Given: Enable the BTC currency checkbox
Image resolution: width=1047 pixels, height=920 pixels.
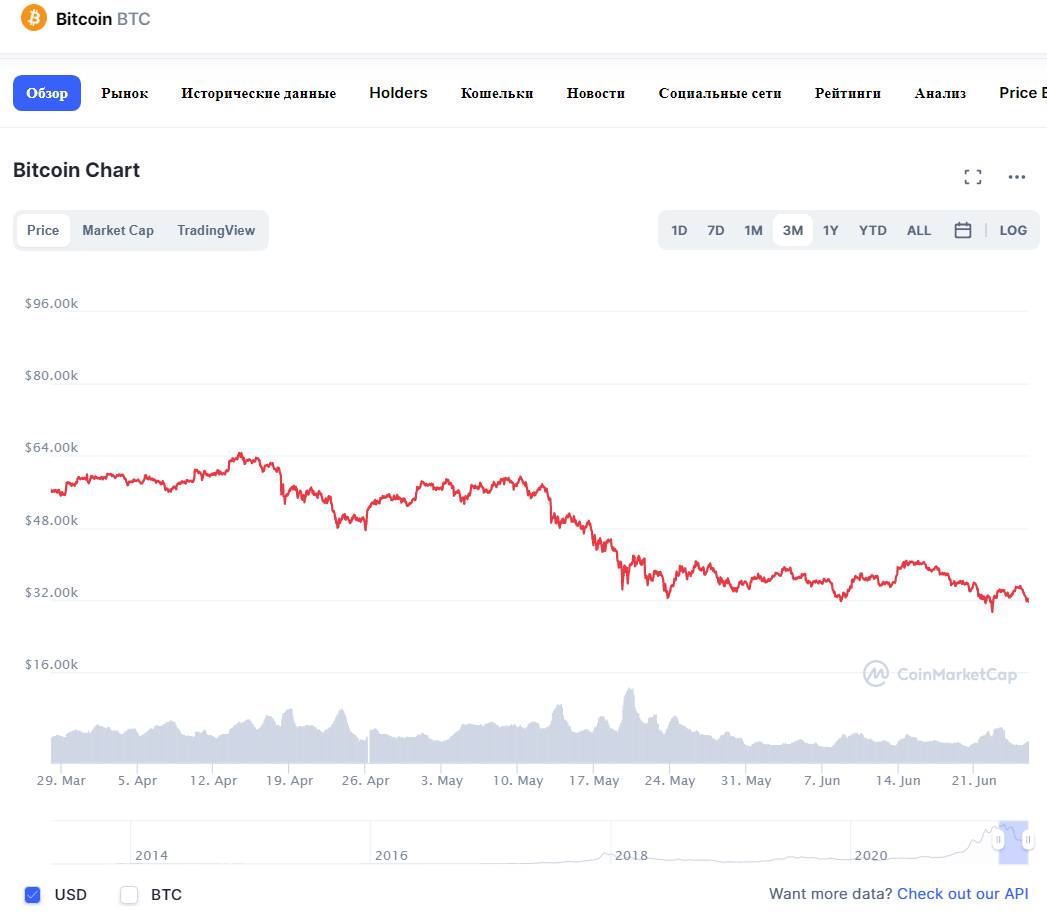Looking at the screenshot, I should [x=129, y=894].
